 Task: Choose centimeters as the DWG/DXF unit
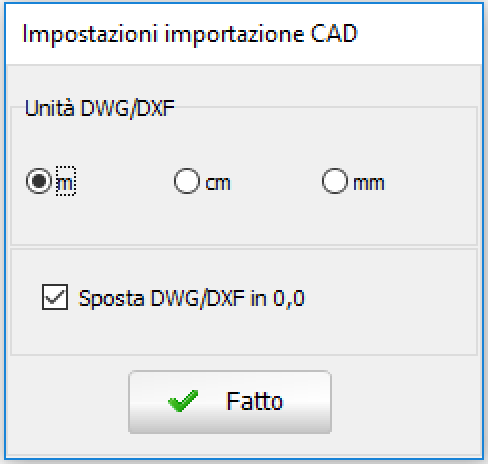[x=187, y=181]
